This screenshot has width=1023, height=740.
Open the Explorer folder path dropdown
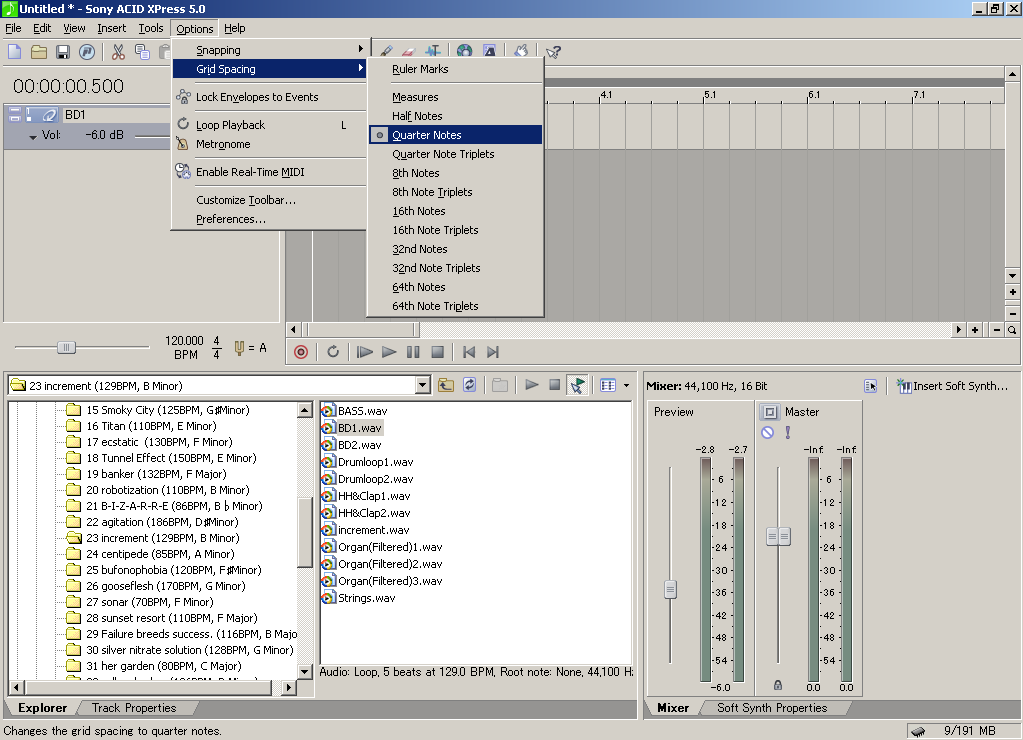pyautogui.click(x=423, y=386)
